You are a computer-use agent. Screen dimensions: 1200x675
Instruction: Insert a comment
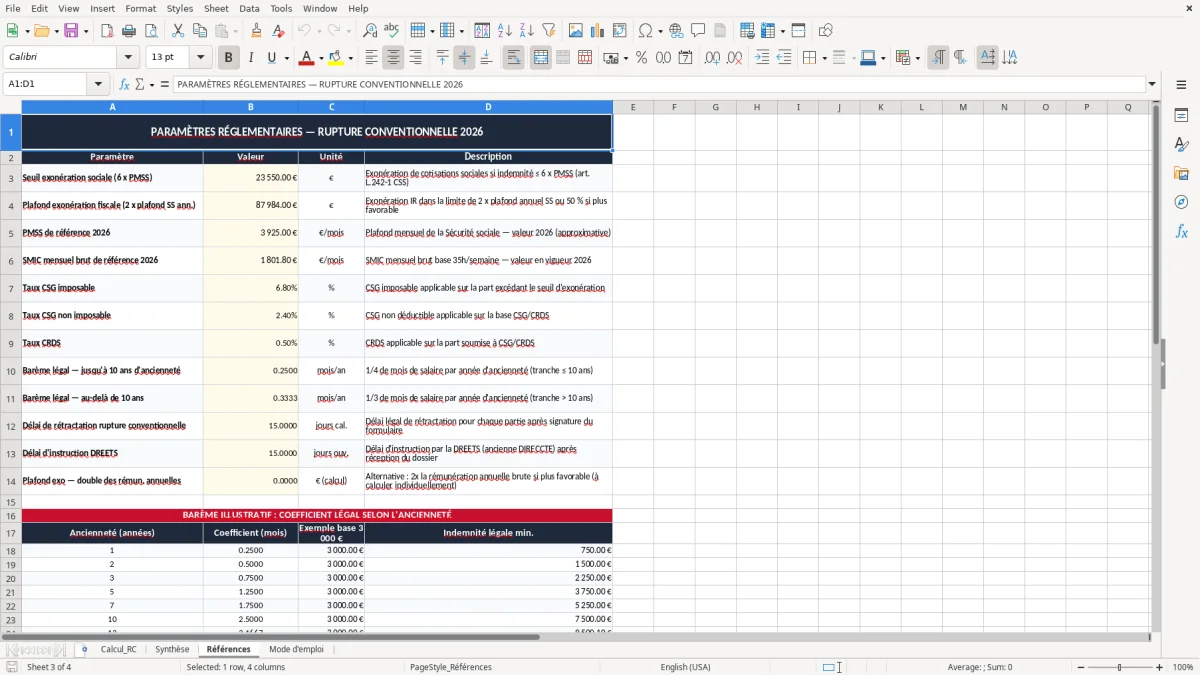(698, 31)
